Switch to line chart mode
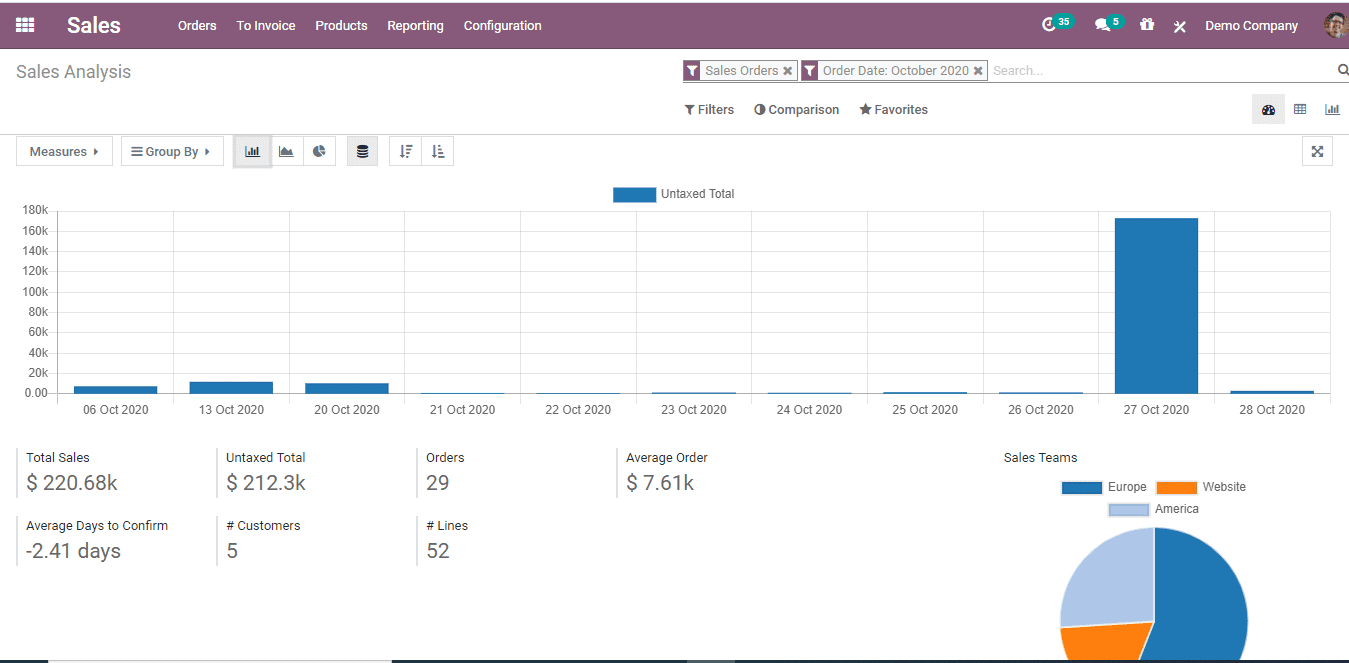This screenshot has width=1349, height=663. tap(286, 152)
